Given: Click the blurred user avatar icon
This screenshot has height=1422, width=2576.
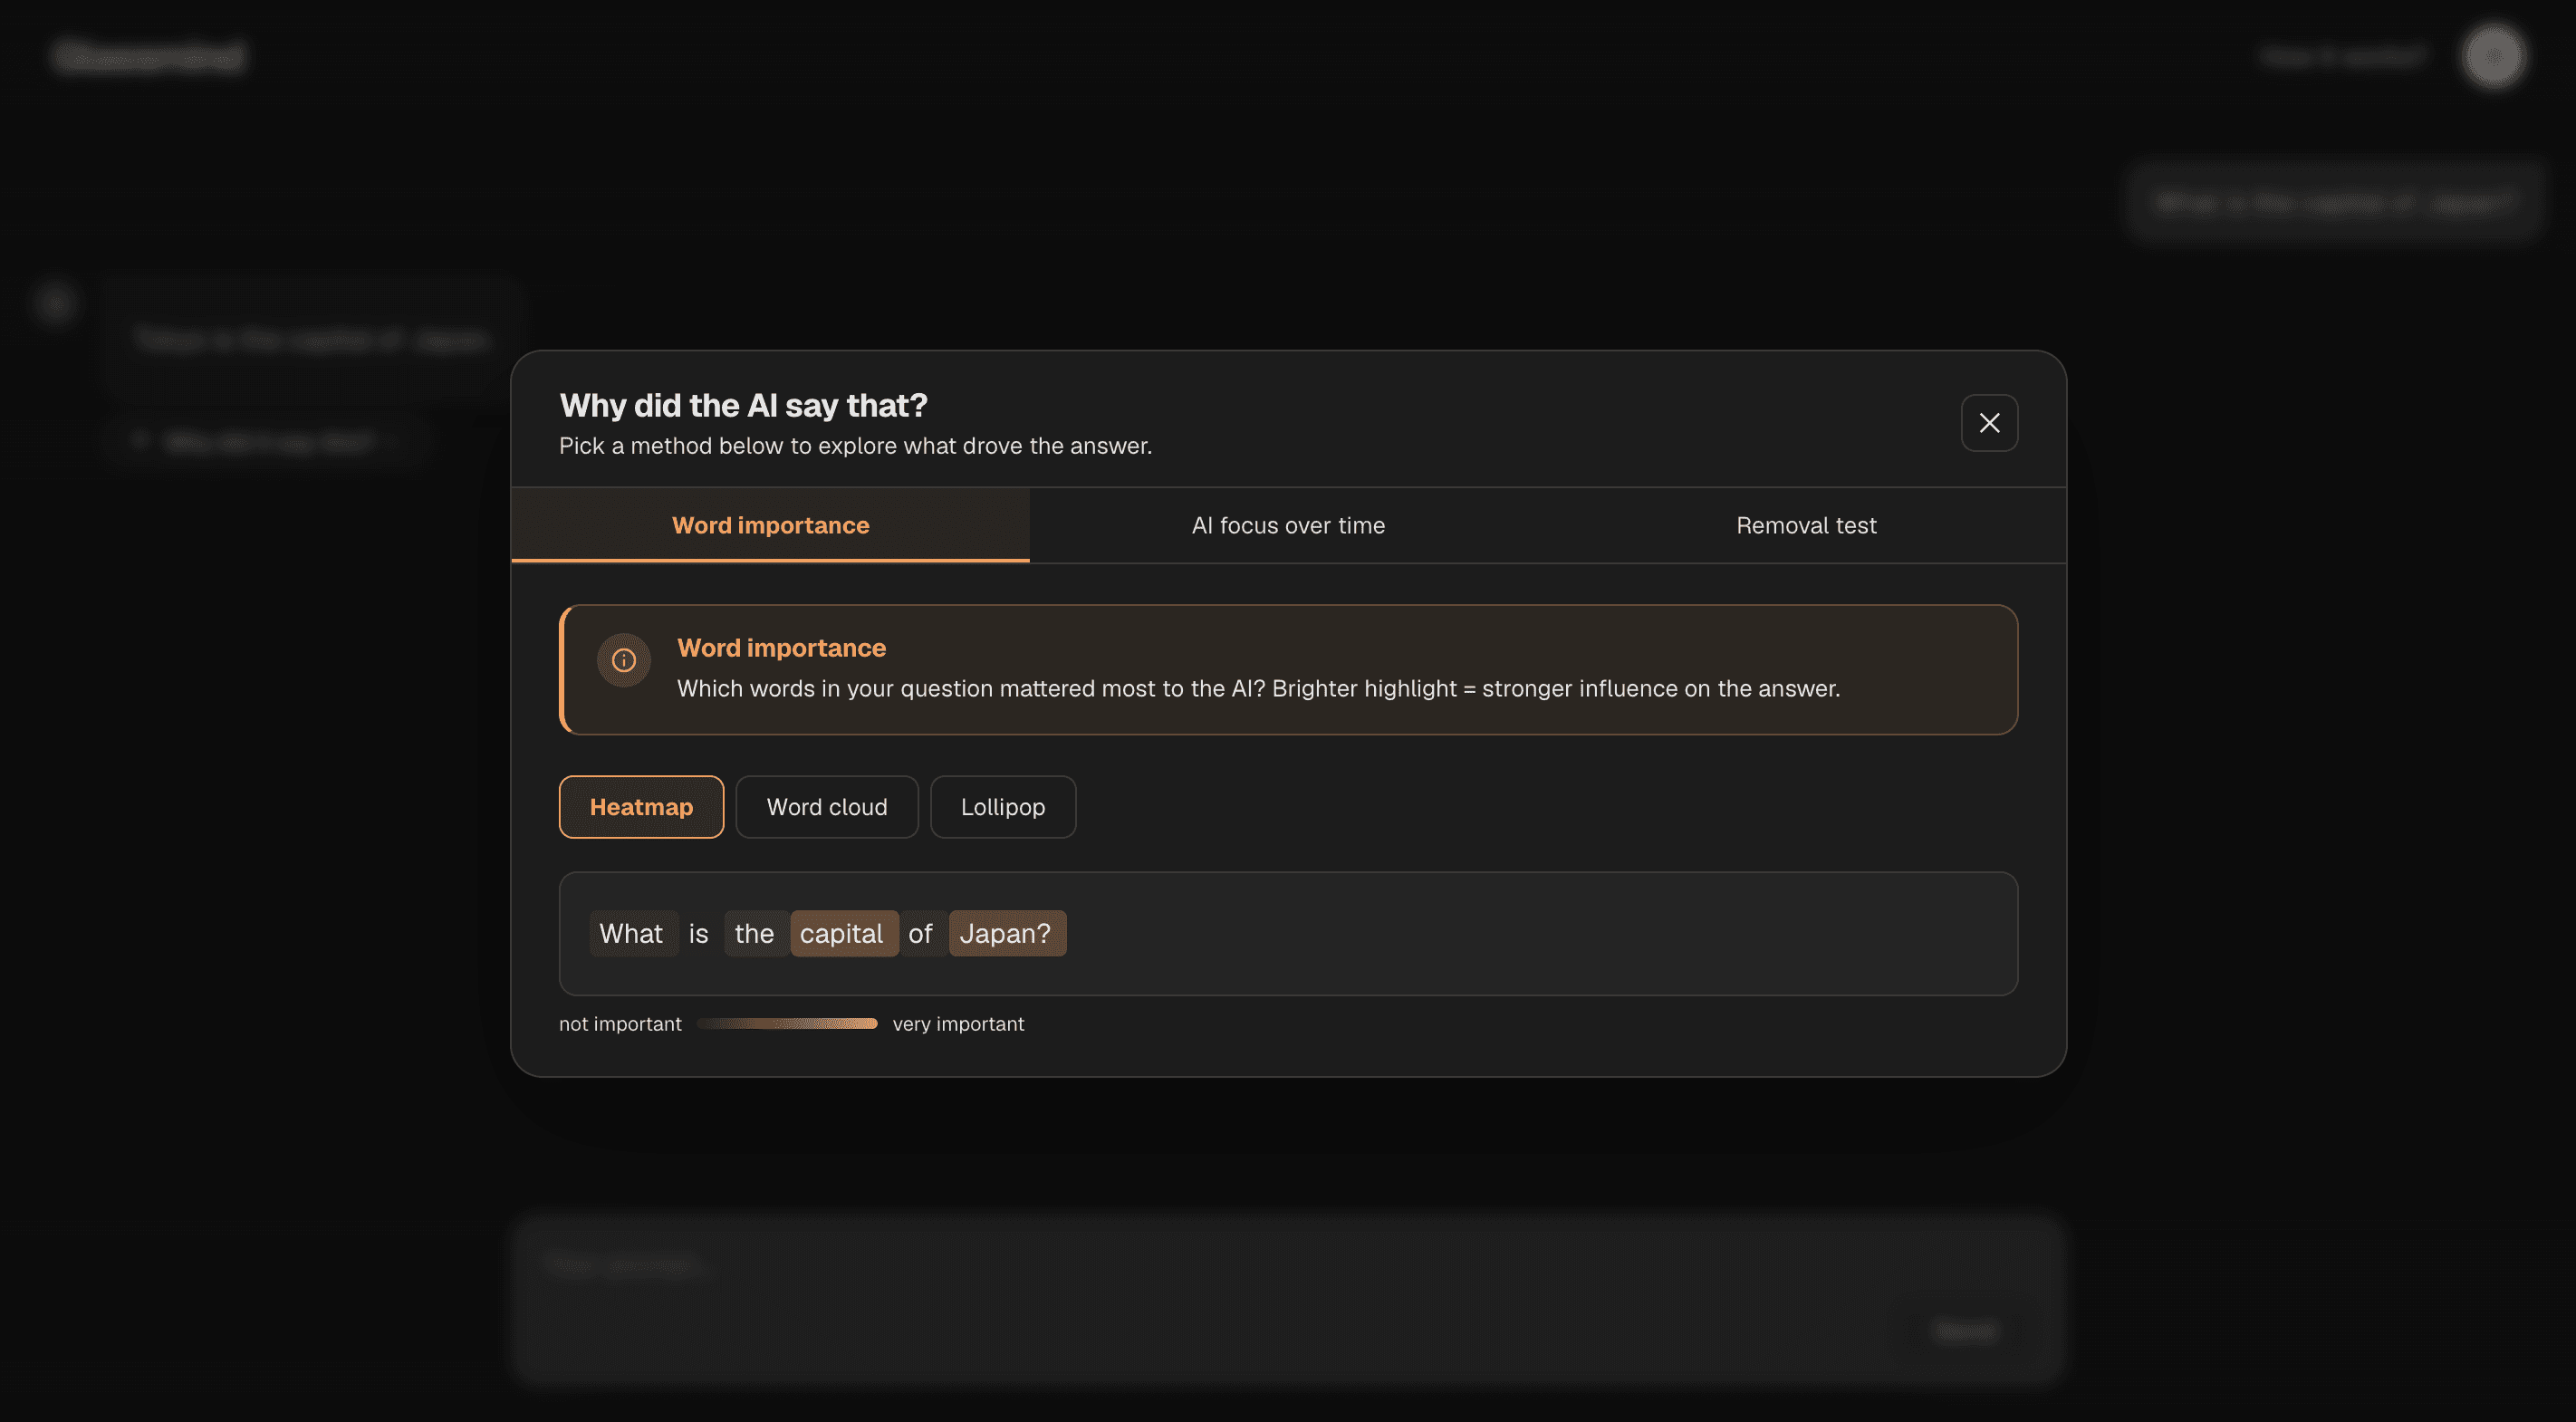Looking at the screenshot, I should coord(2494,56).
